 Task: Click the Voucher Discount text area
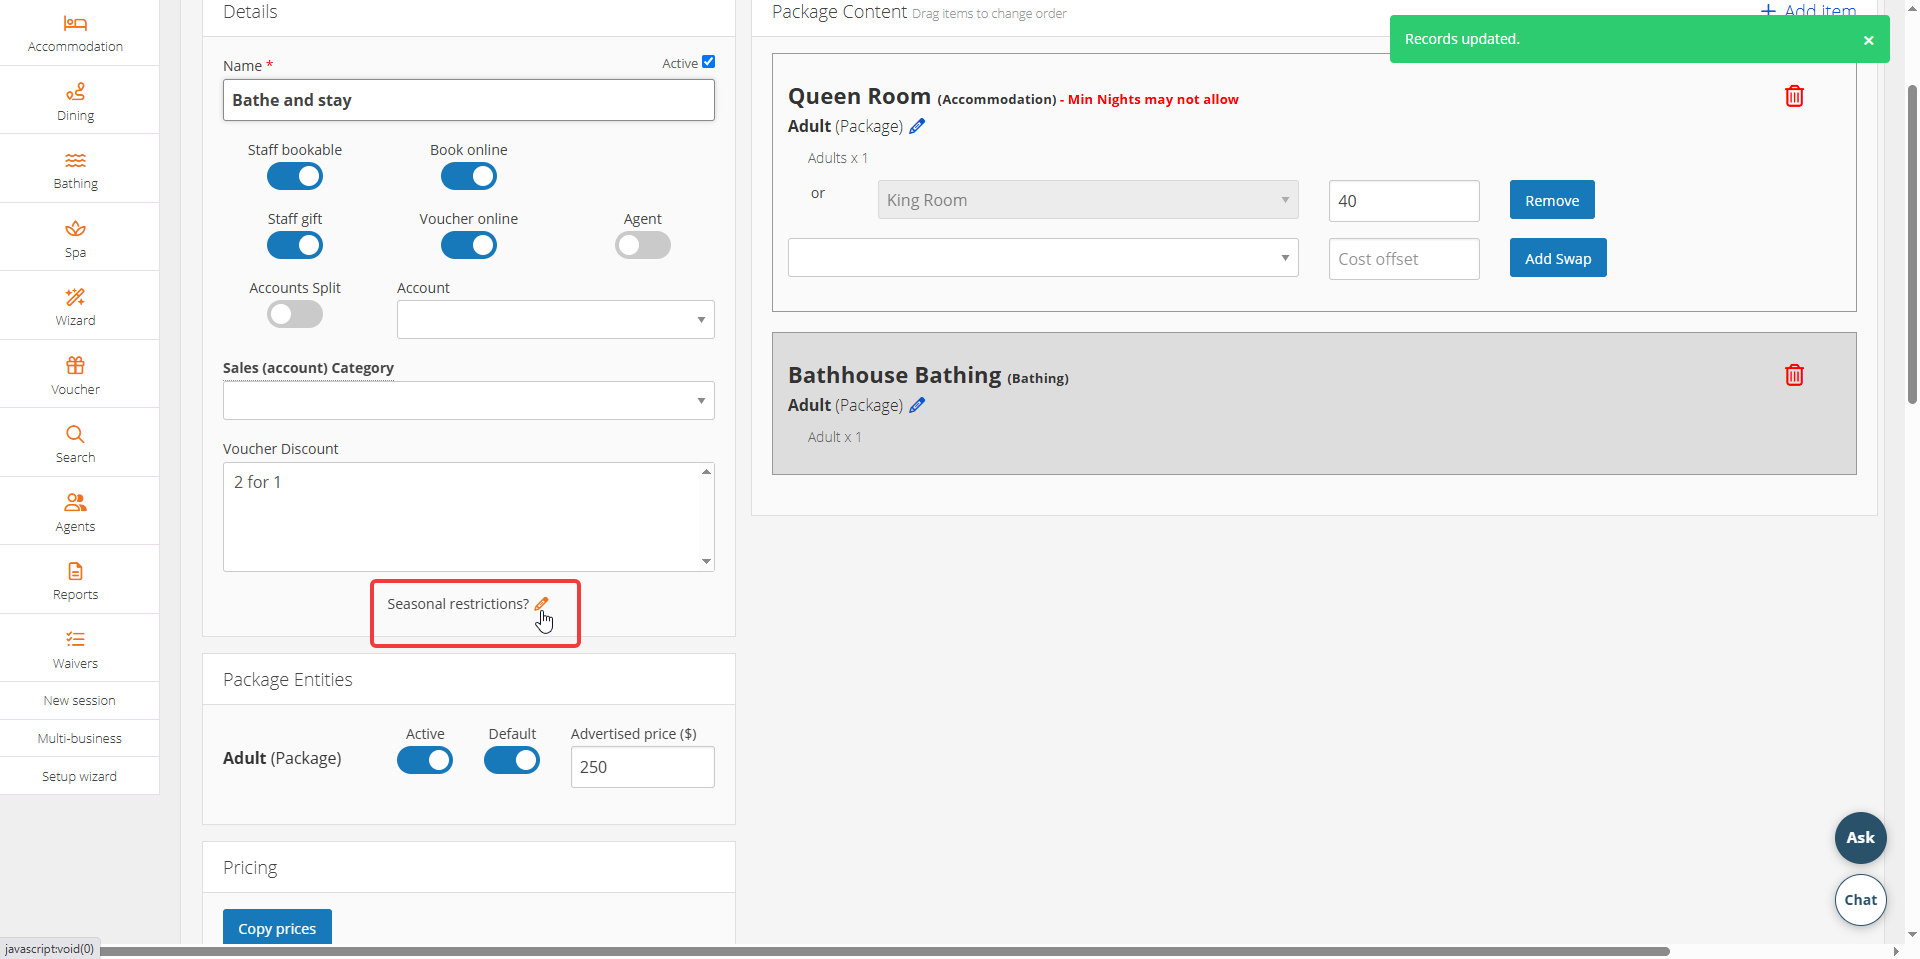point(469,517)
